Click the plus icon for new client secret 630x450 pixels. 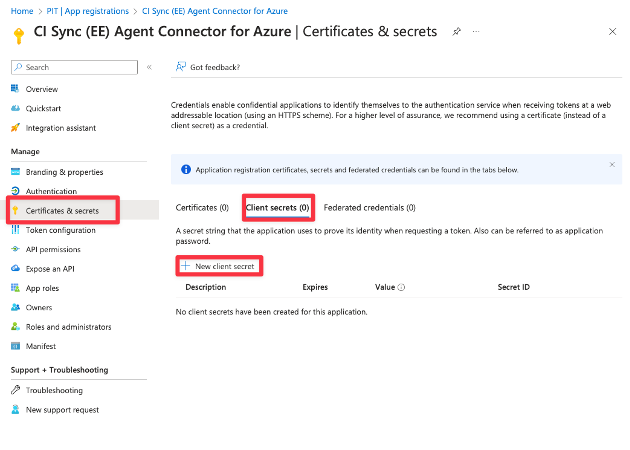click(x=185, y=266)
